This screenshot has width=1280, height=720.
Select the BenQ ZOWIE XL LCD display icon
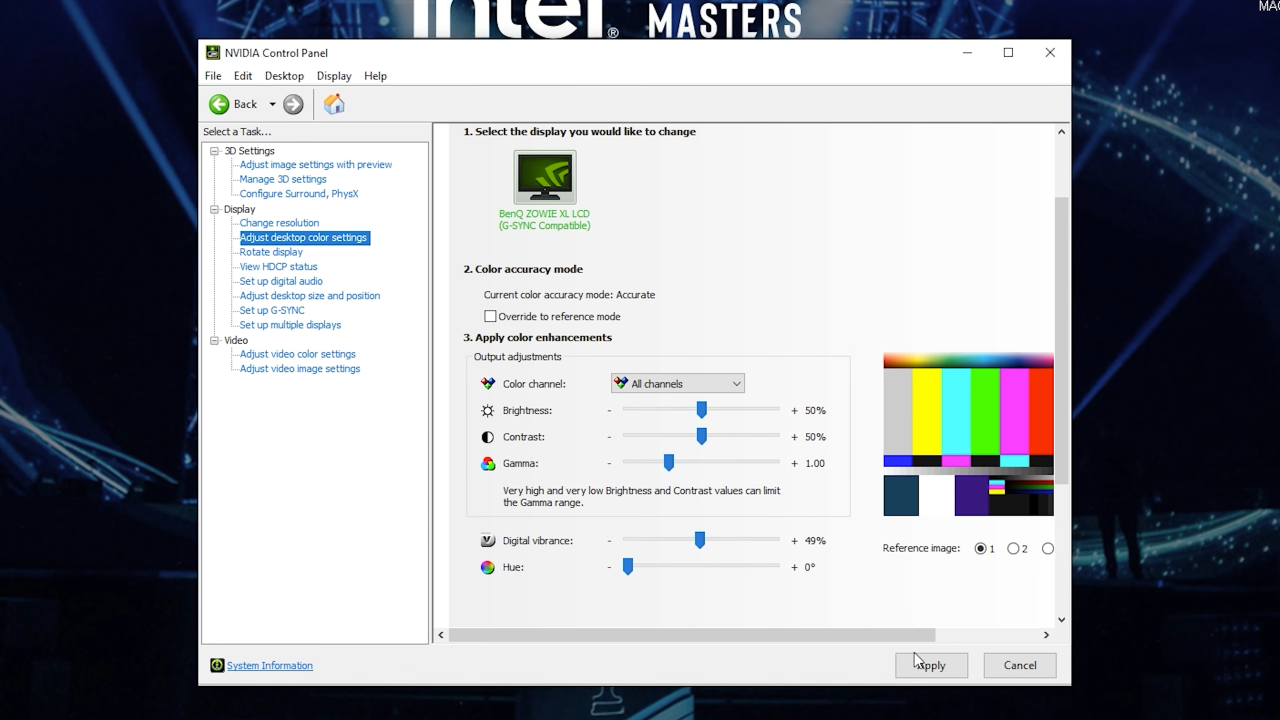(x=545, y=177)
